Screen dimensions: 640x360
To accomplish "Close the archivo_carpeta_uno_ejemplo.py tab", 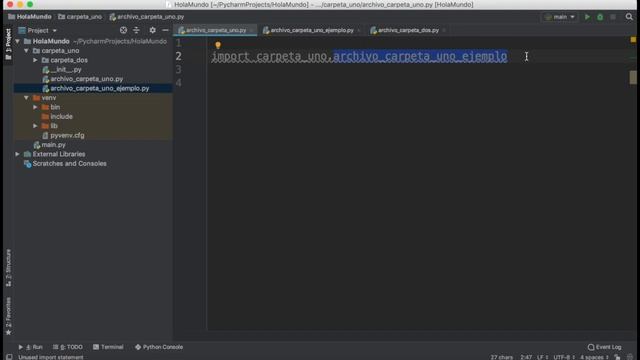I will (x=359, y=30).
